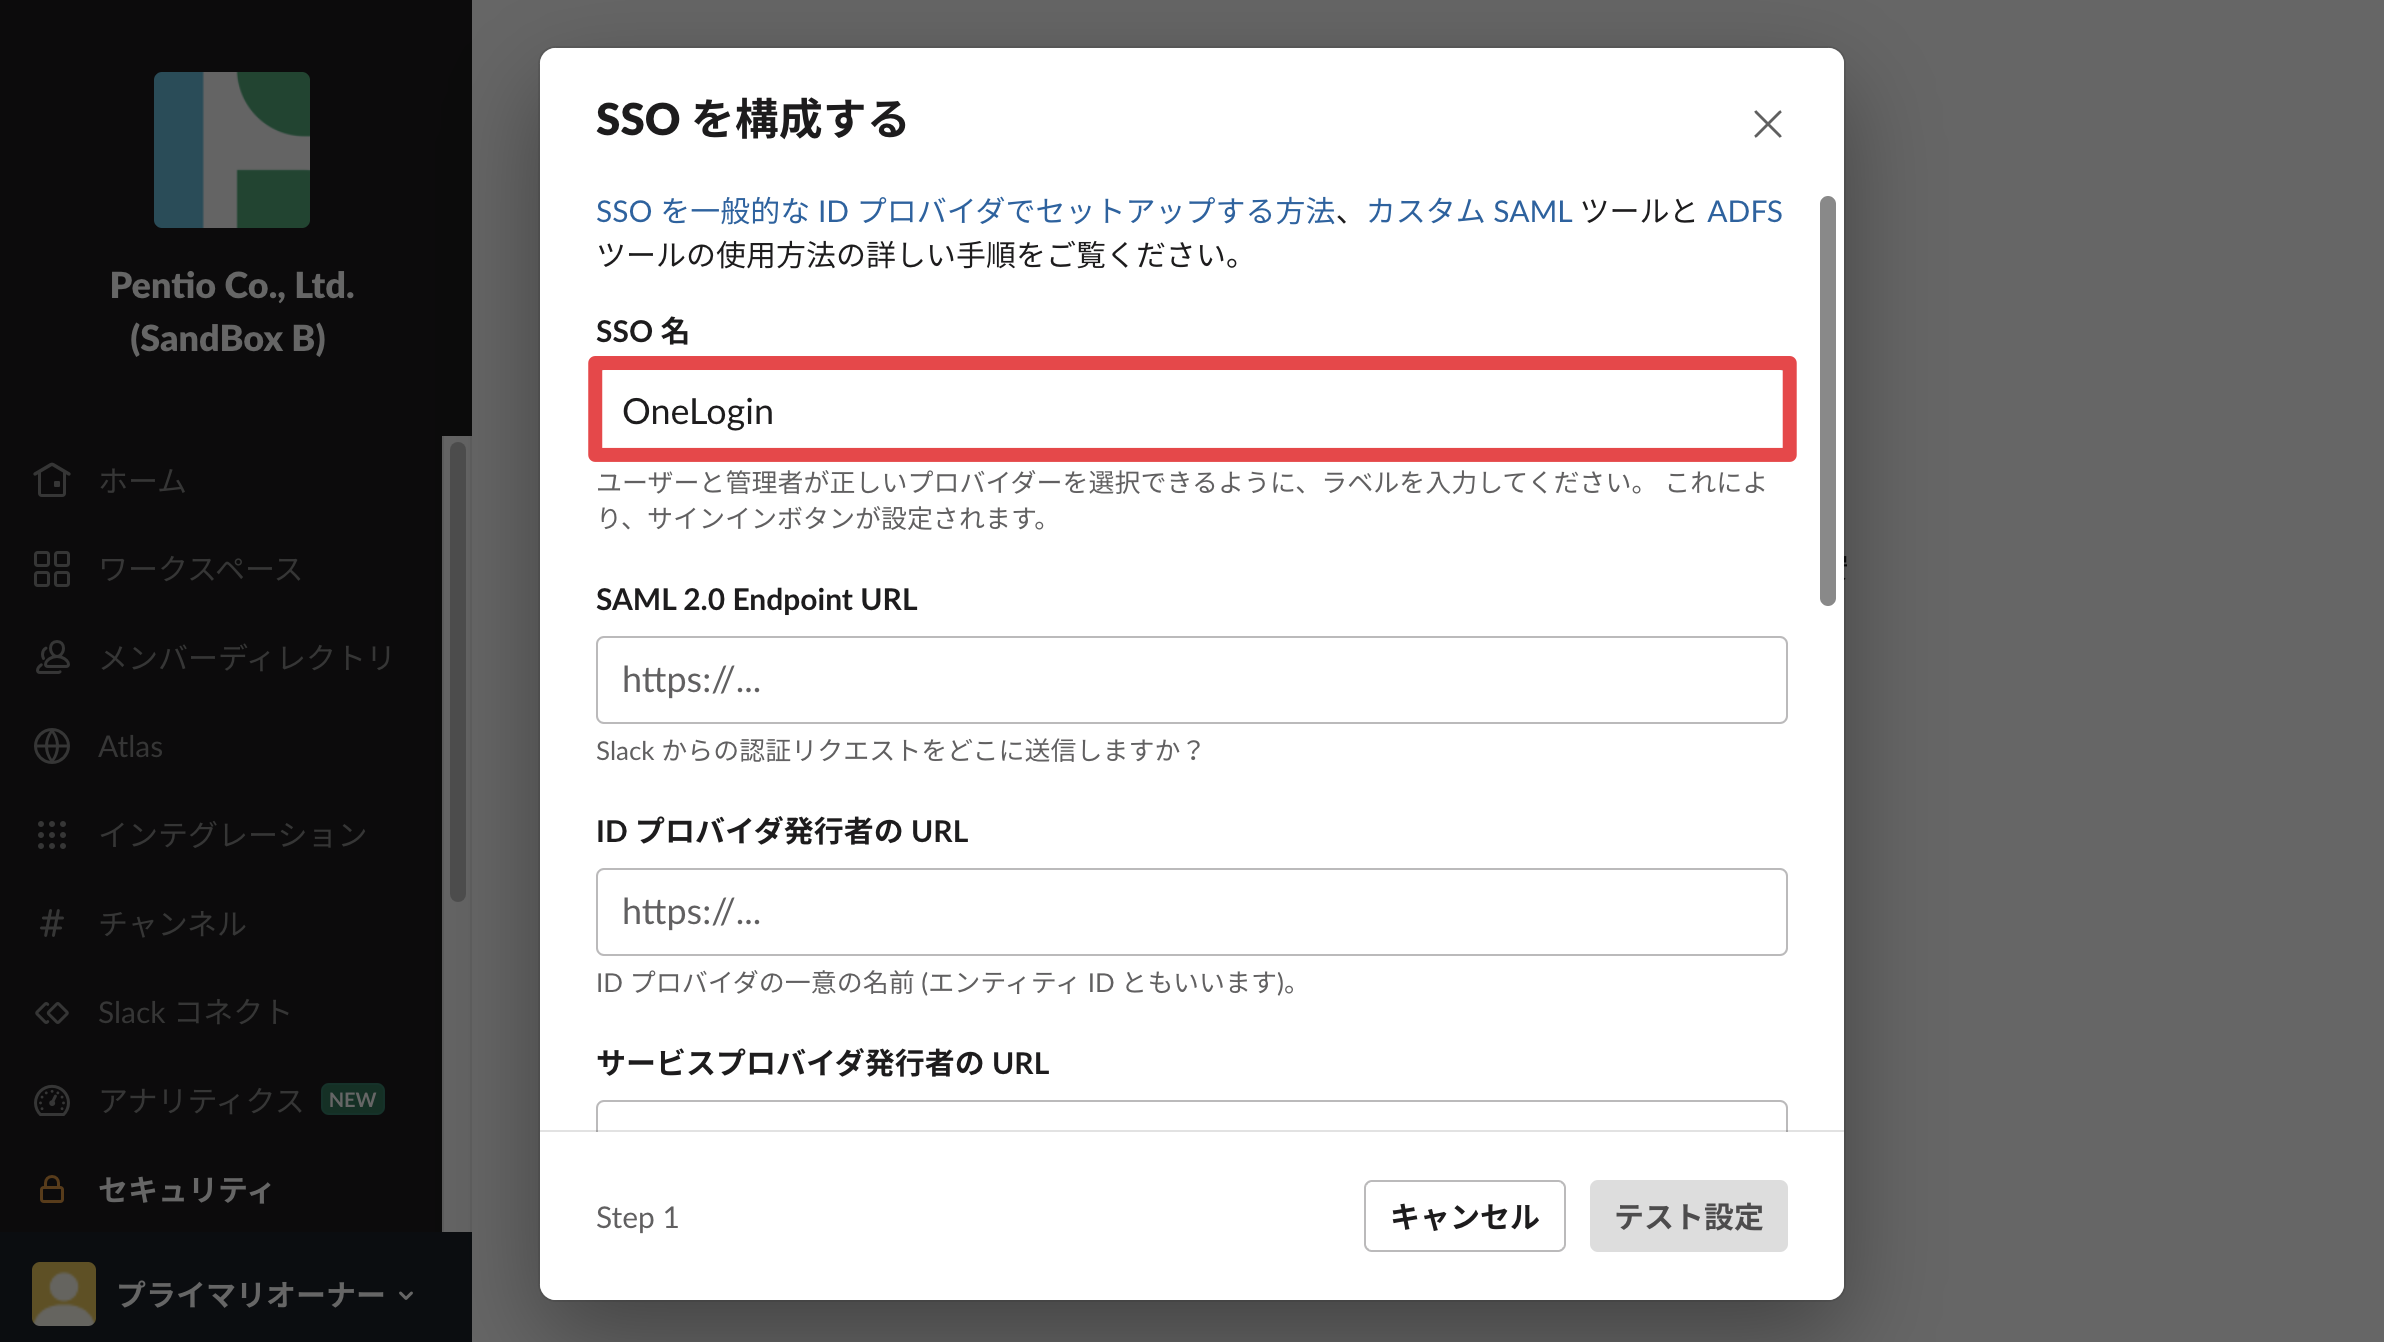This screenshot has width=2384, height=1342.
Task: Click the Step 1 label
Action: (637, 1217)
